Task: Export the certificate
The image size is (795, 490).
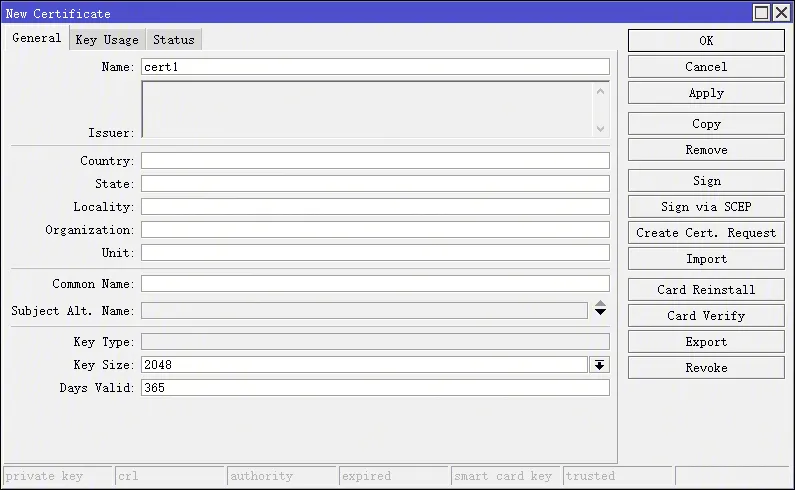Action: [x=706, y=342]
